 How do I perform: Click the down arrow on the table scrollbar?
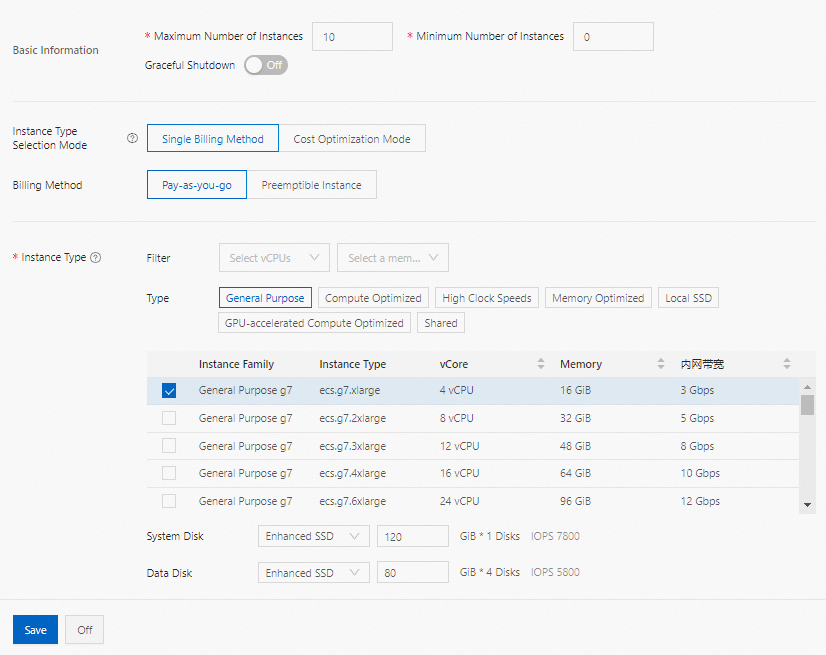pyautogui.click(x=808, y=504)
